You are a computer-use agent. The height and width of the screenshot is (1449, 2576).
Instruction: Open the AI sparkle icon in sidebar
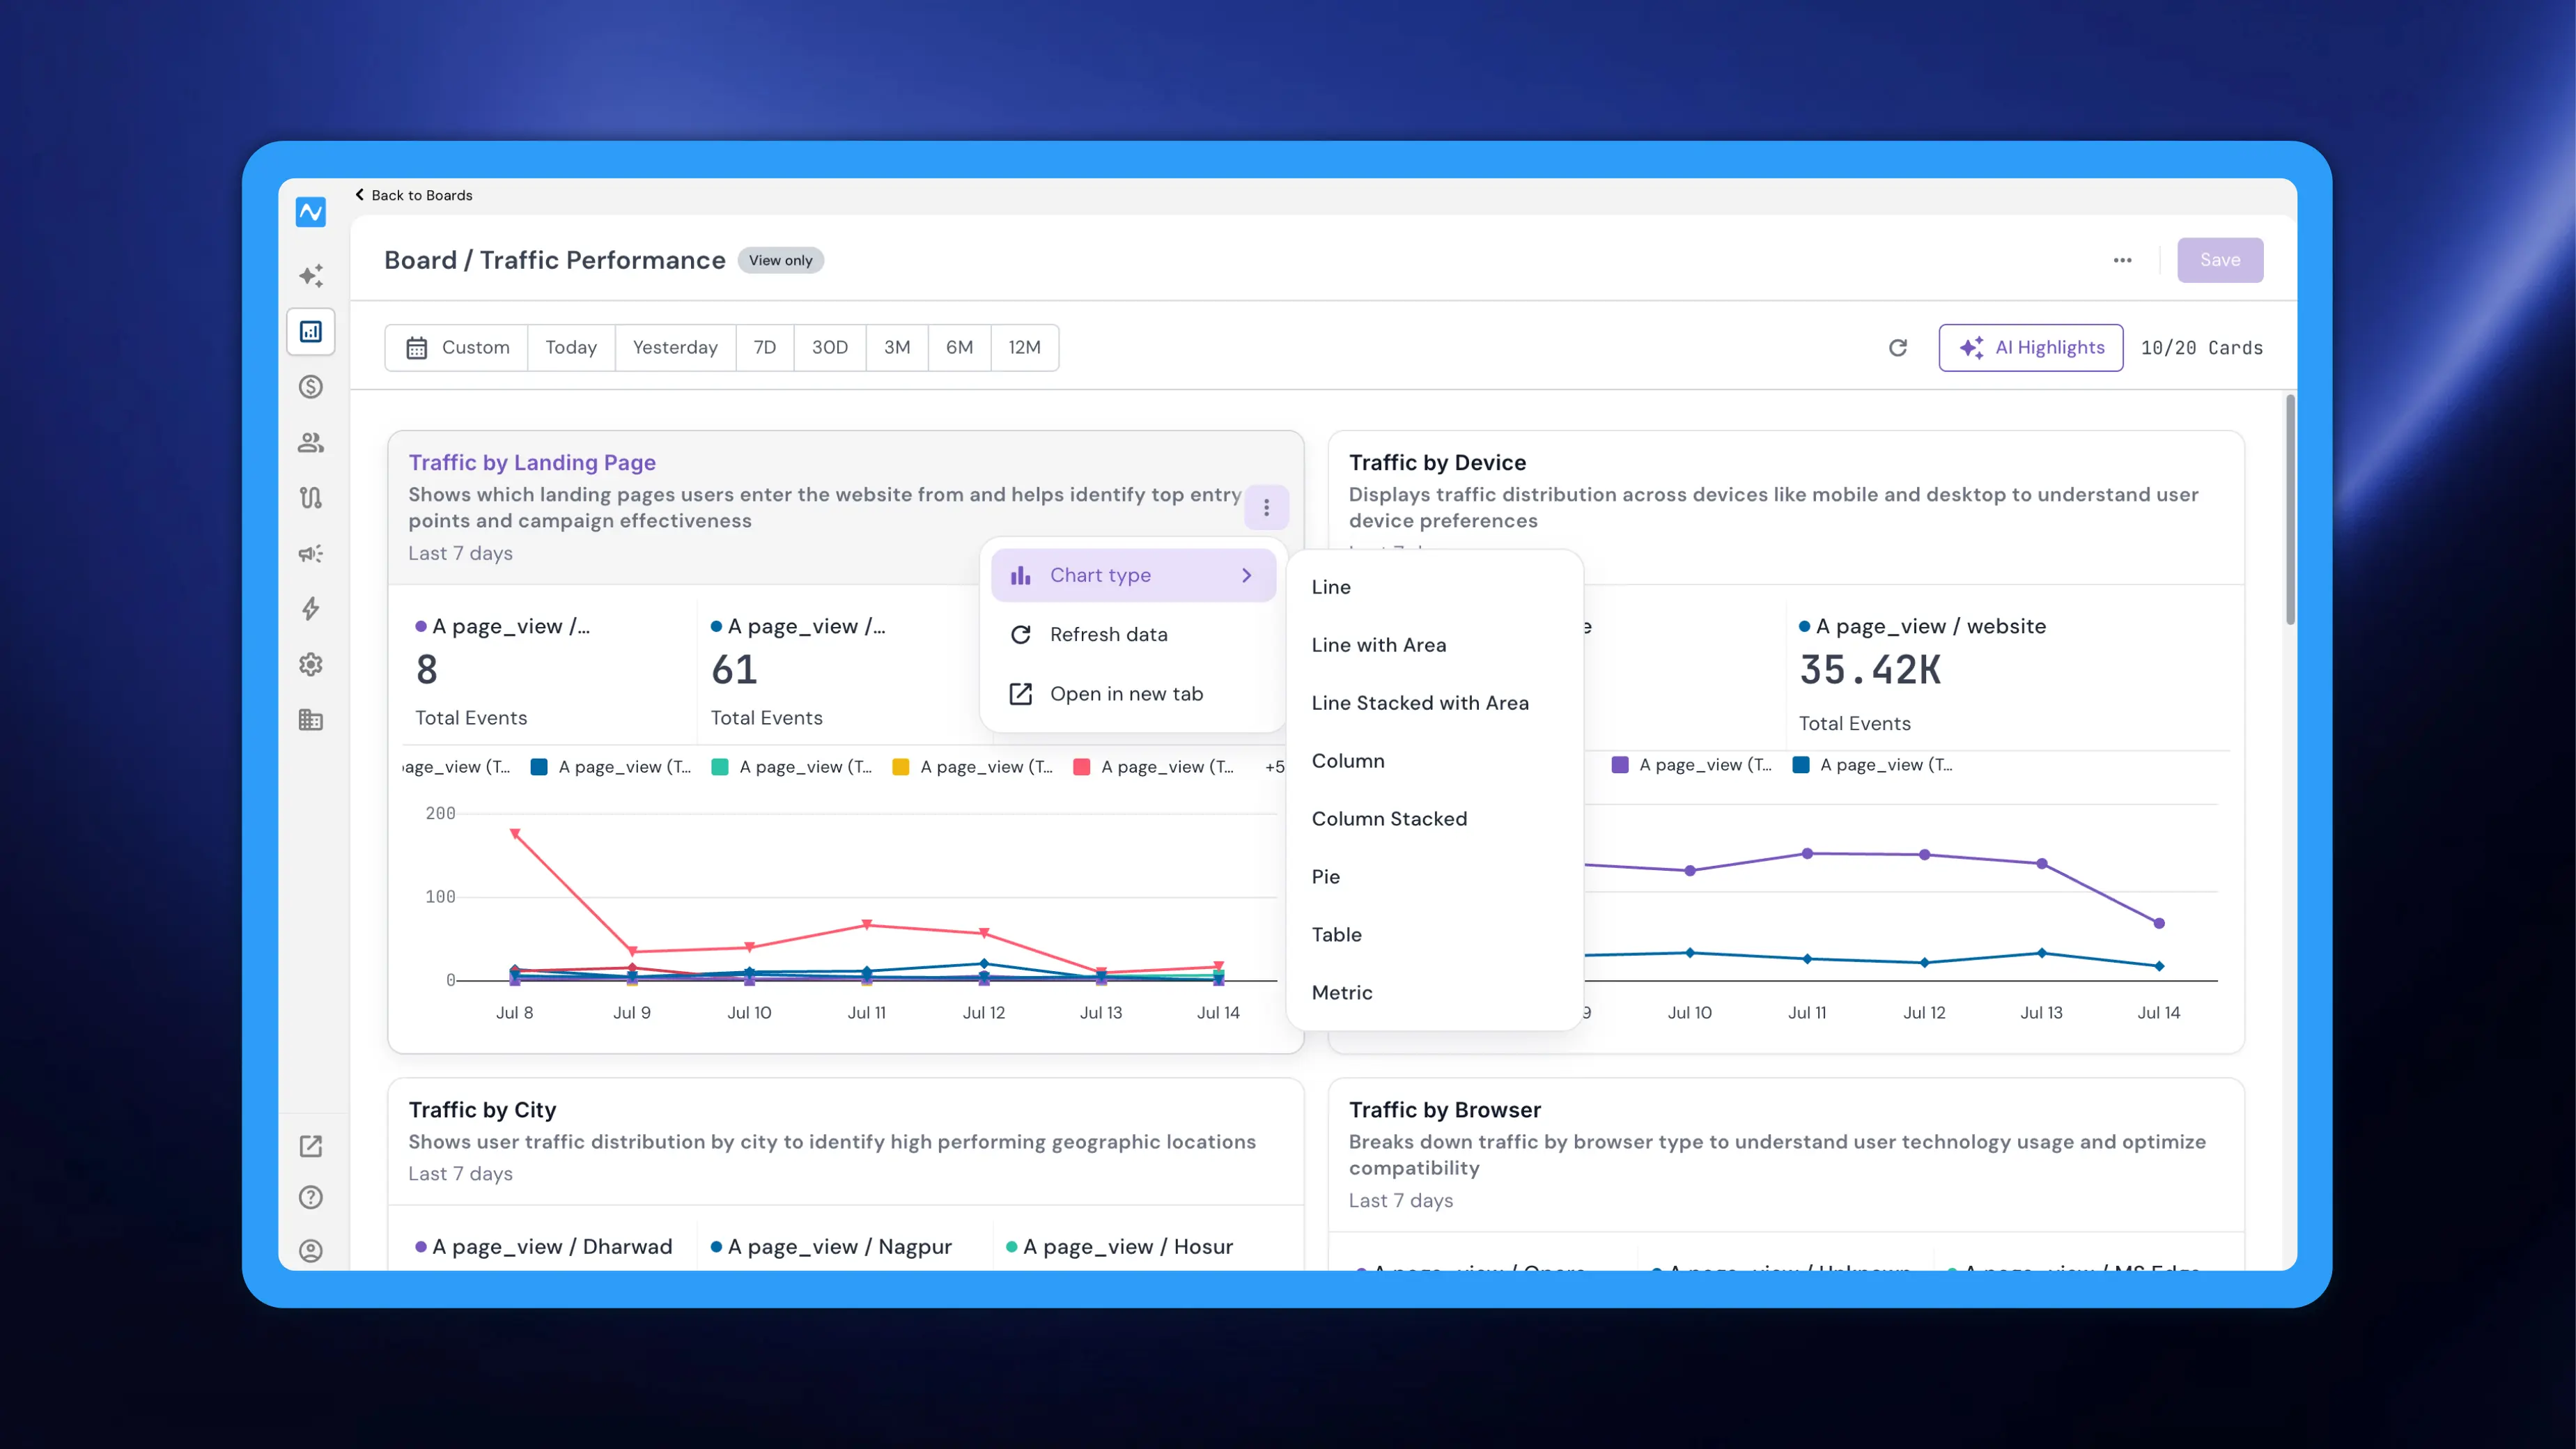(311, 275)
